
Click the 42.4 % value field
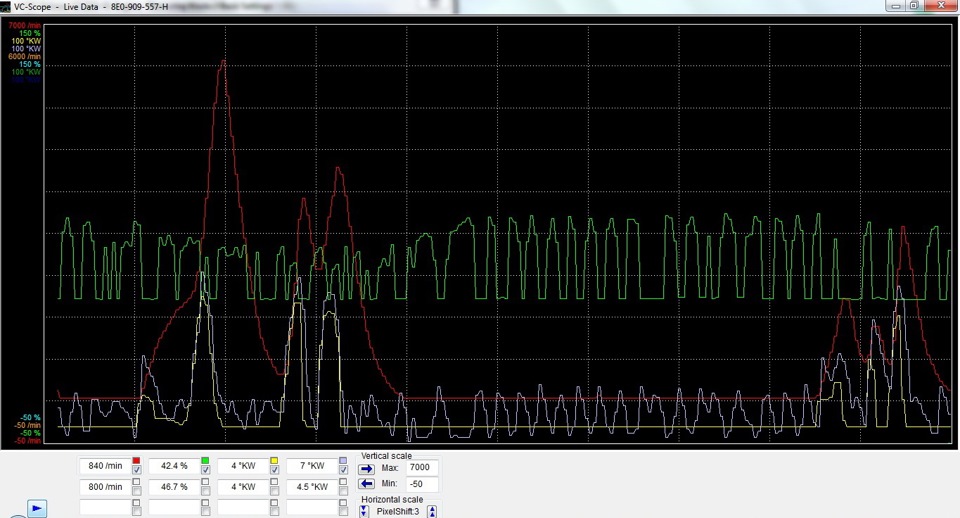click(174, 466)
